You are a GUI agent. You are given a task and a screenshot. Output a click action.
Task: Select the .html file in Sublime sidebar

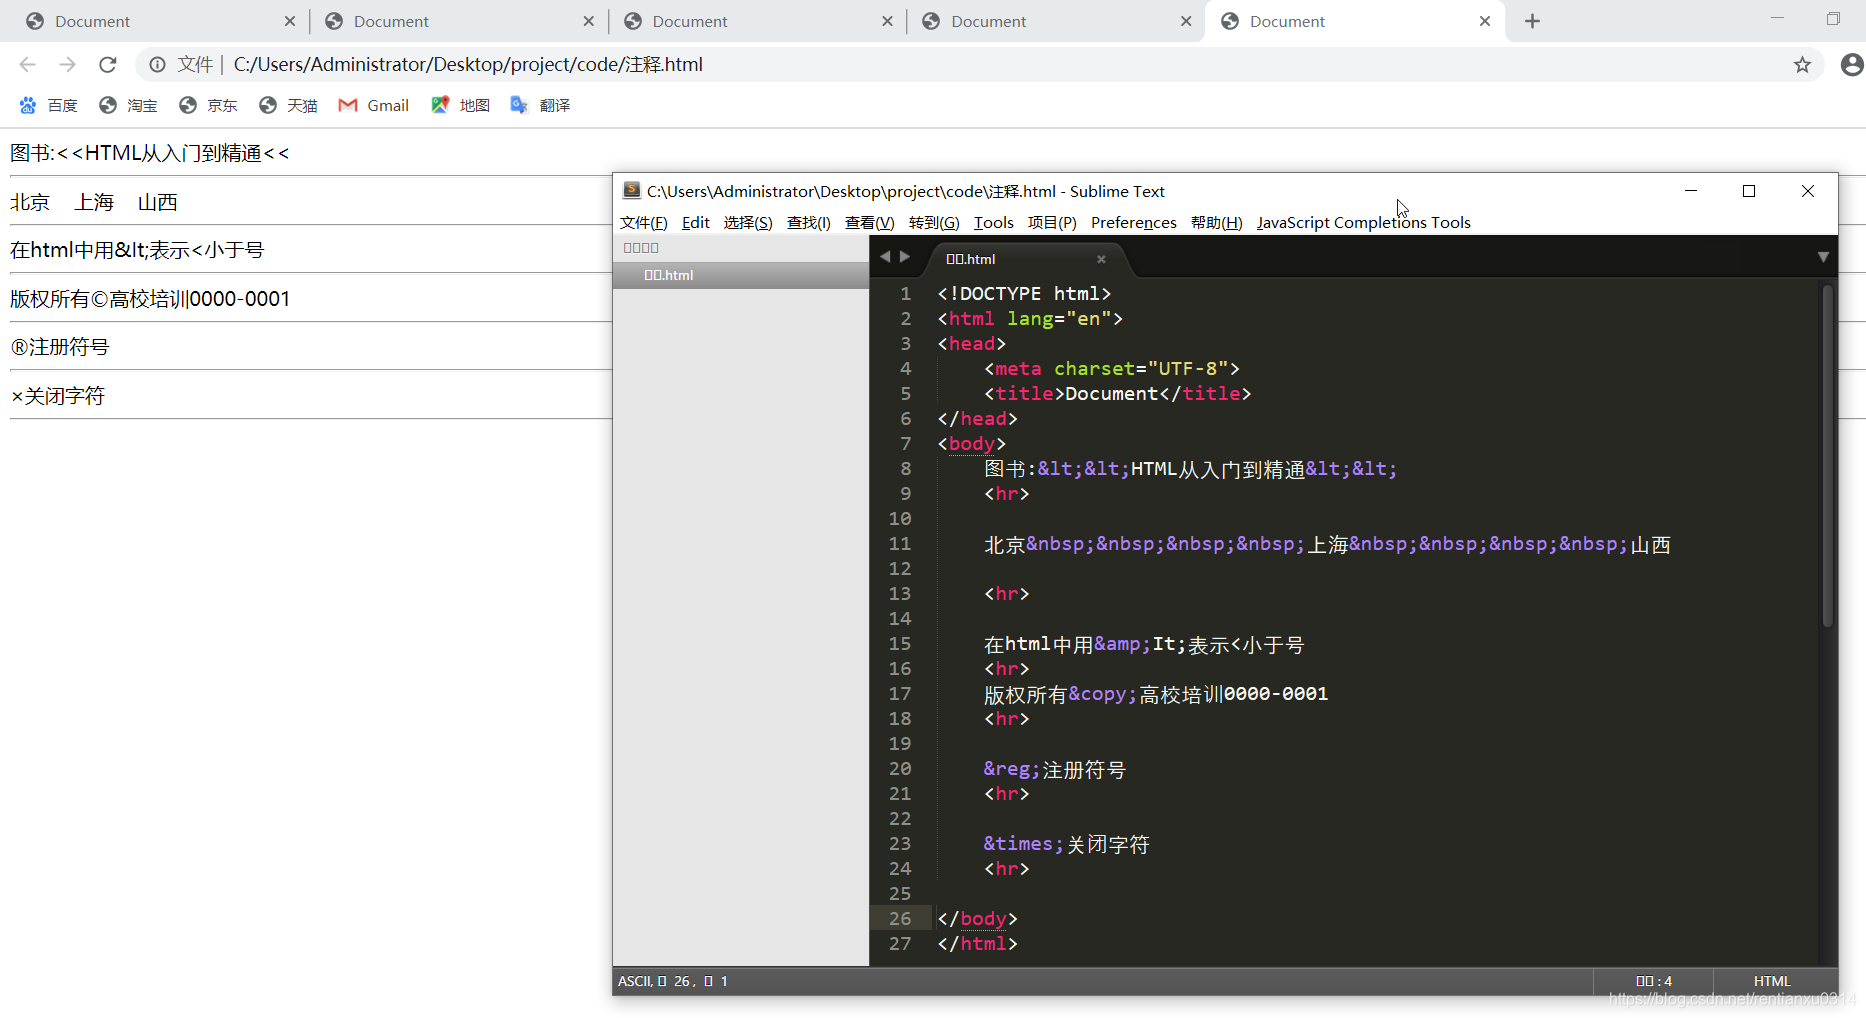point(741,275)
